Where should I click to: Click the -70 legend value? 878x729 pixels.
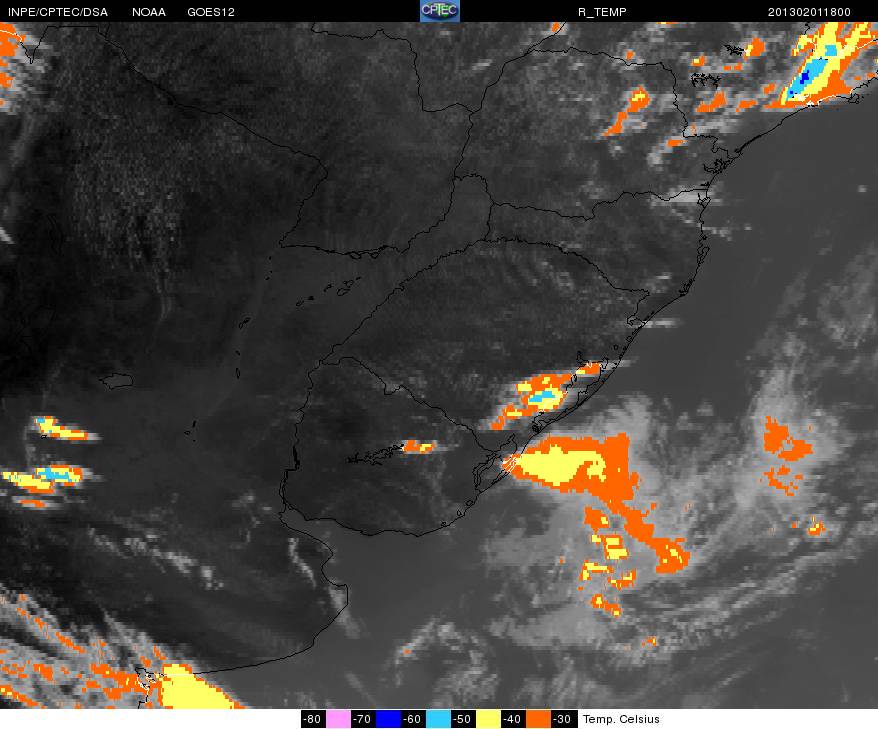click(363, 719)
